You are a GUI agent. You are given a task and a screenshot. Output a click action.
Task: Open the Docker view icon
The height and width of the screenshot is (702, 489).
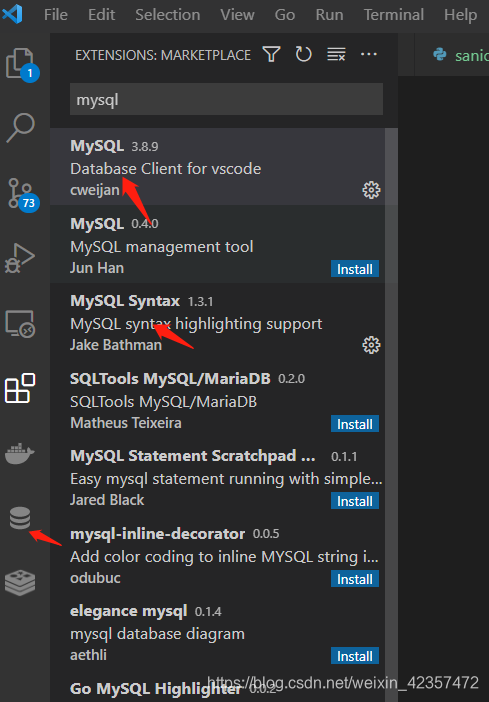[x=20, y=453]
